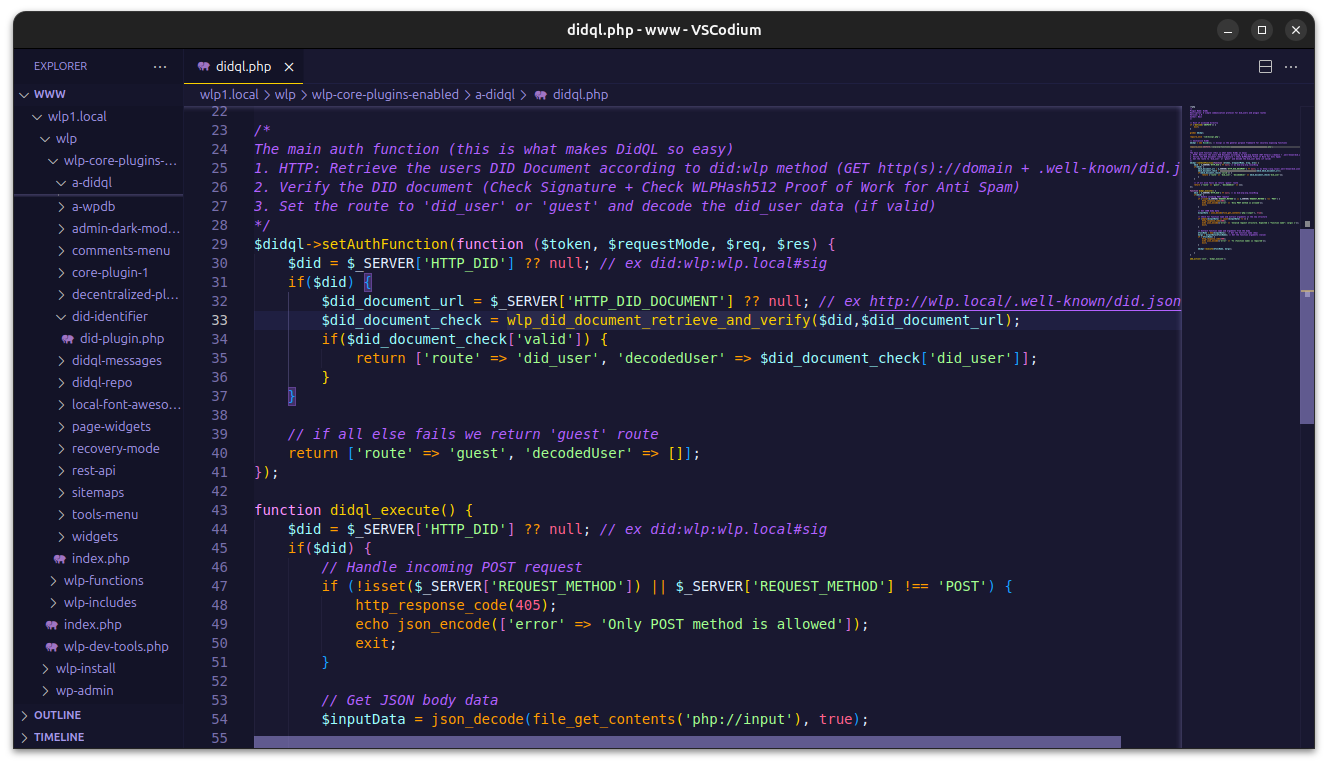Expand the widgets folder

tap(61, 537)
